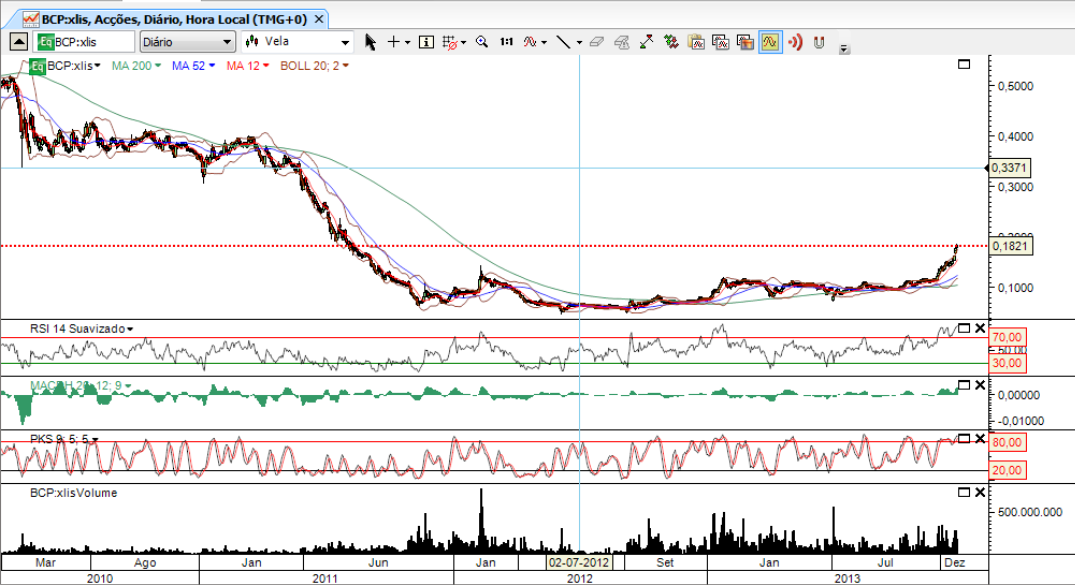Screen dimensions: 1075x585
Task: Click the magnifier zoom tool
Action: pyautogui.click(x=482, y=42)
